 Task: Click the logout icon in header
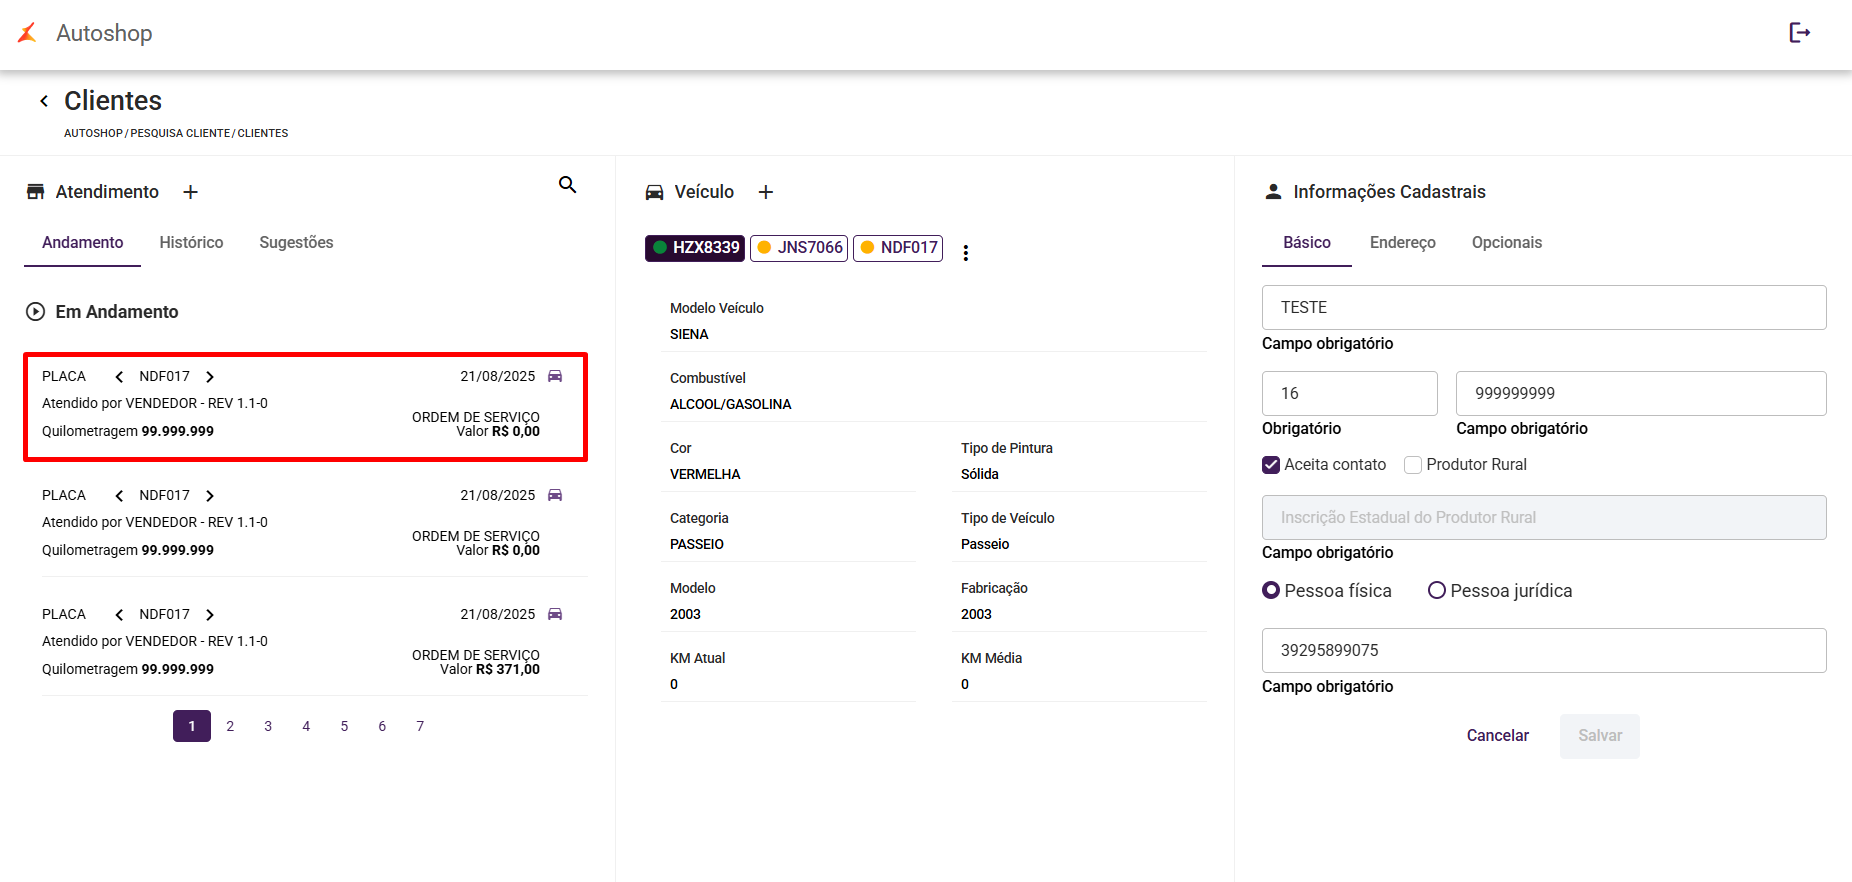point(1799,33)
